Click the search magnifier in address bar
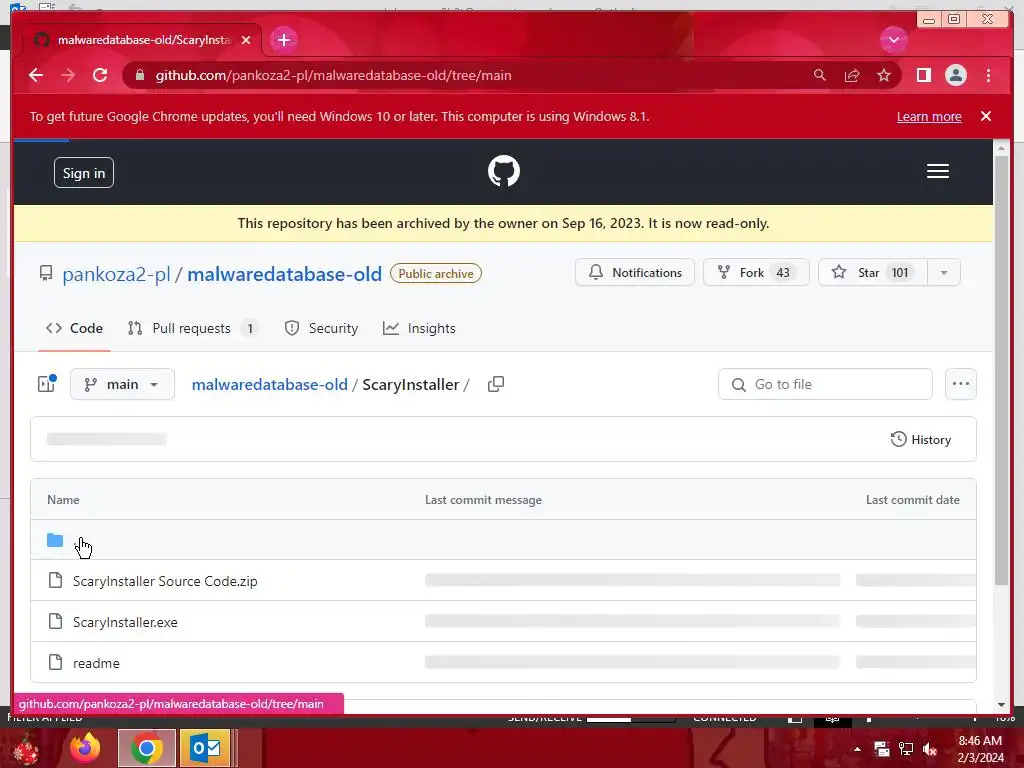1024x768 pixels. pos(820,75)
